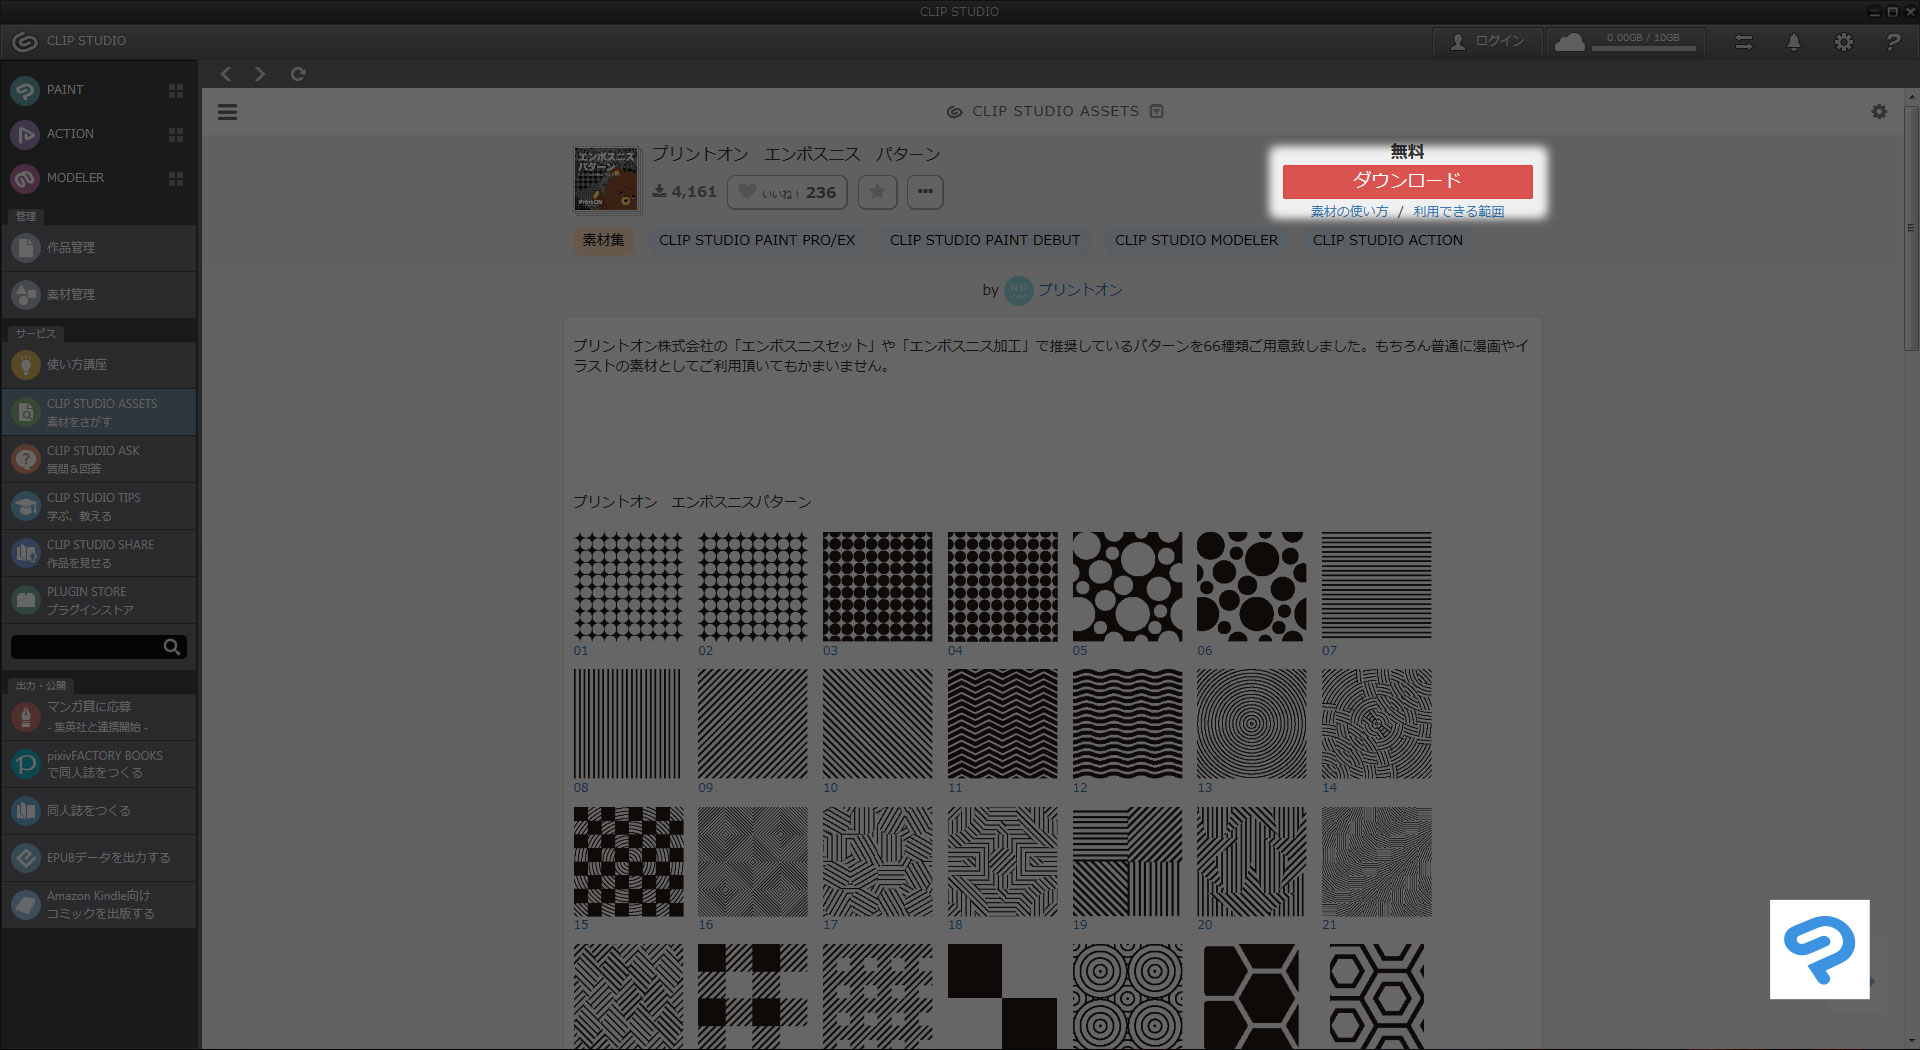Viewport: 1920px width, 1050px height.
Task: Open pattern thumbnail 05 with circles
Action: point(1127,586)
